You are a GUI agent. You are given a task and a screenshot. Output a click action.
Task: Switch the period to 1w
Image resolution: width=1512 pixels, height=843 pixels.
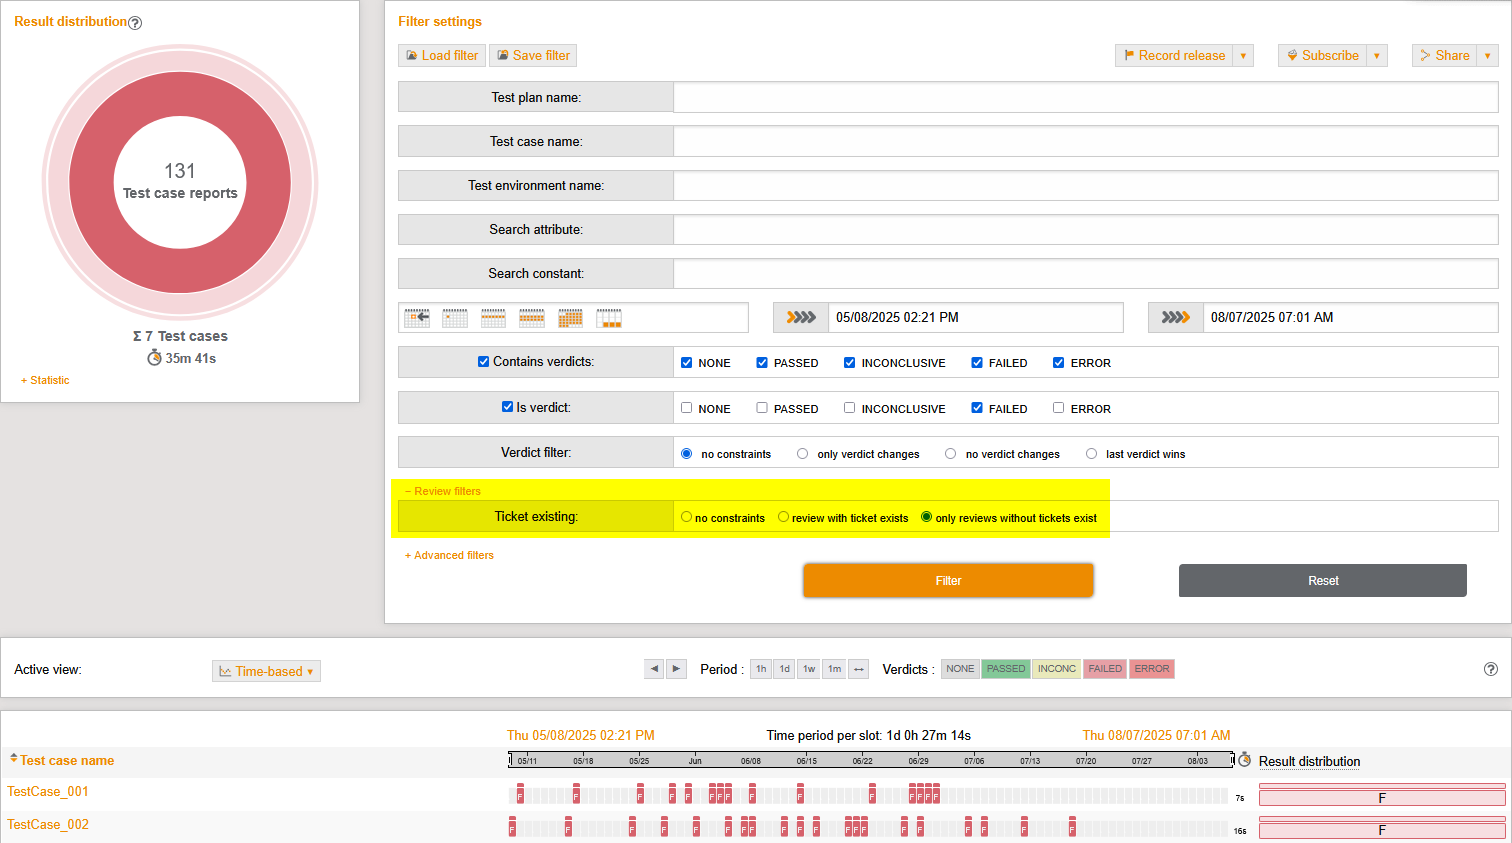tap(808, 668)
